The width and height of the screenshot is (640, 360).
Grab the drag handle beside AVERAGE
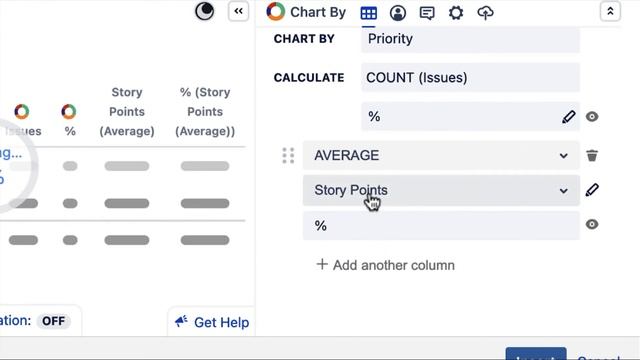point(288,156)
